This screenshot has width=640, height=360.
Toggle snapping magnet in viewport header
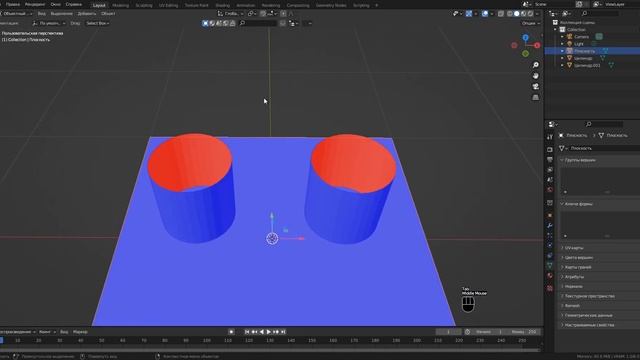click(263, 13)
